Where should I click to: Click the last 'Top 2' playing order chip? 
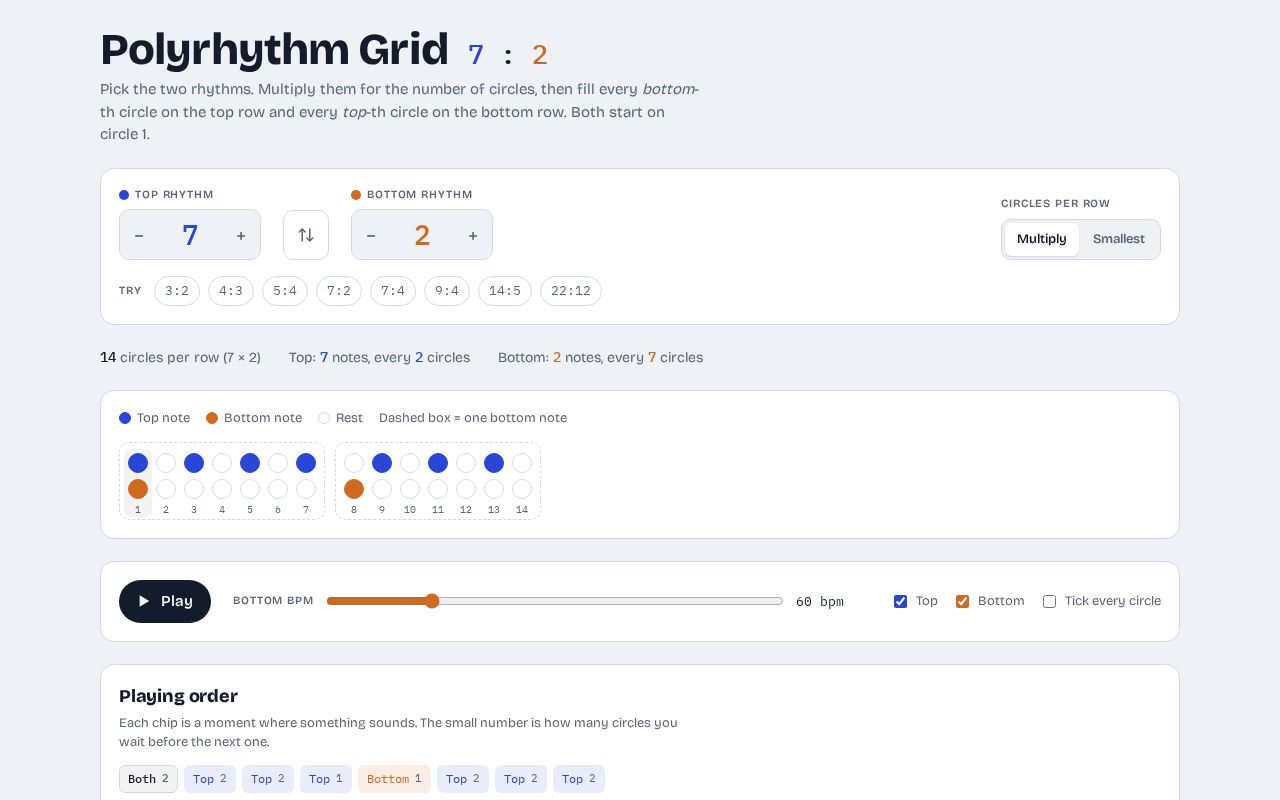579,779
